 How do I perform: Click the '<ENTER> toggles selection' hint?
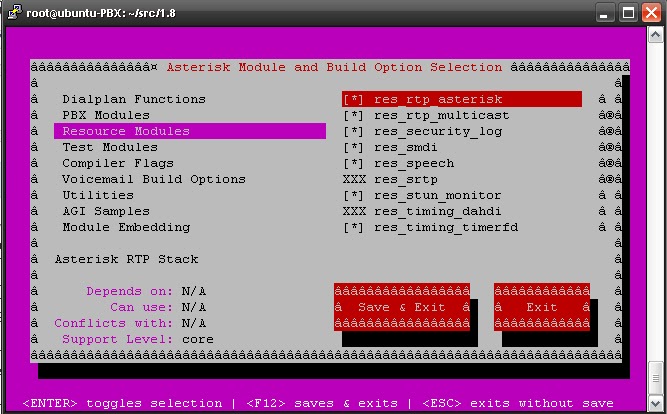click(x=122, y=403)
